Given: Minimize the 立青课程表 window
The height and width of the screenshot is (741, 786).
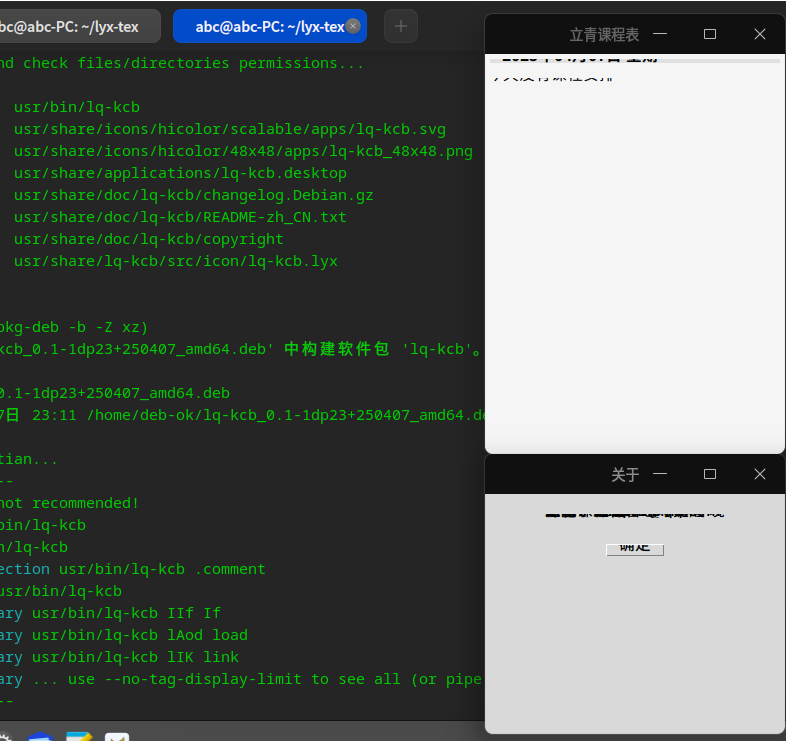Looking at the screenshot, I should click(660, 34).
